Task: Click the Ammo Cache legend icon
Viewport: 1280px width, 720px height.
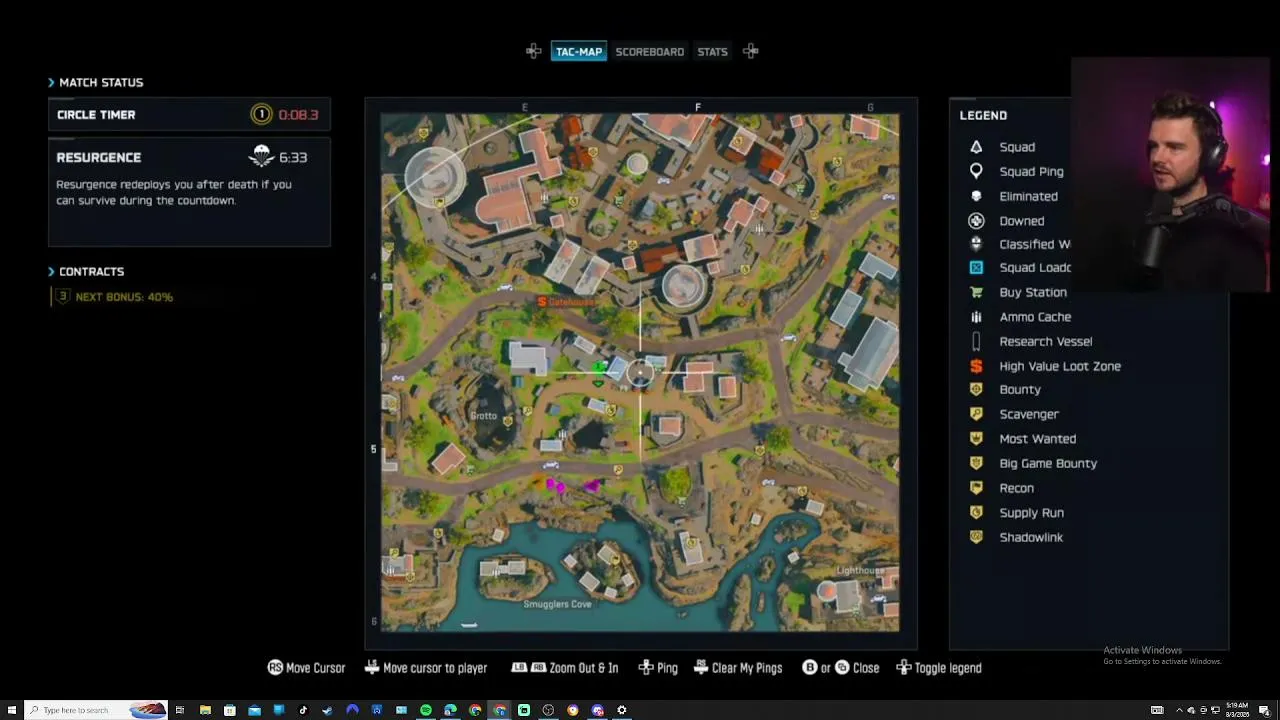Action: click(x=976, y=317)
